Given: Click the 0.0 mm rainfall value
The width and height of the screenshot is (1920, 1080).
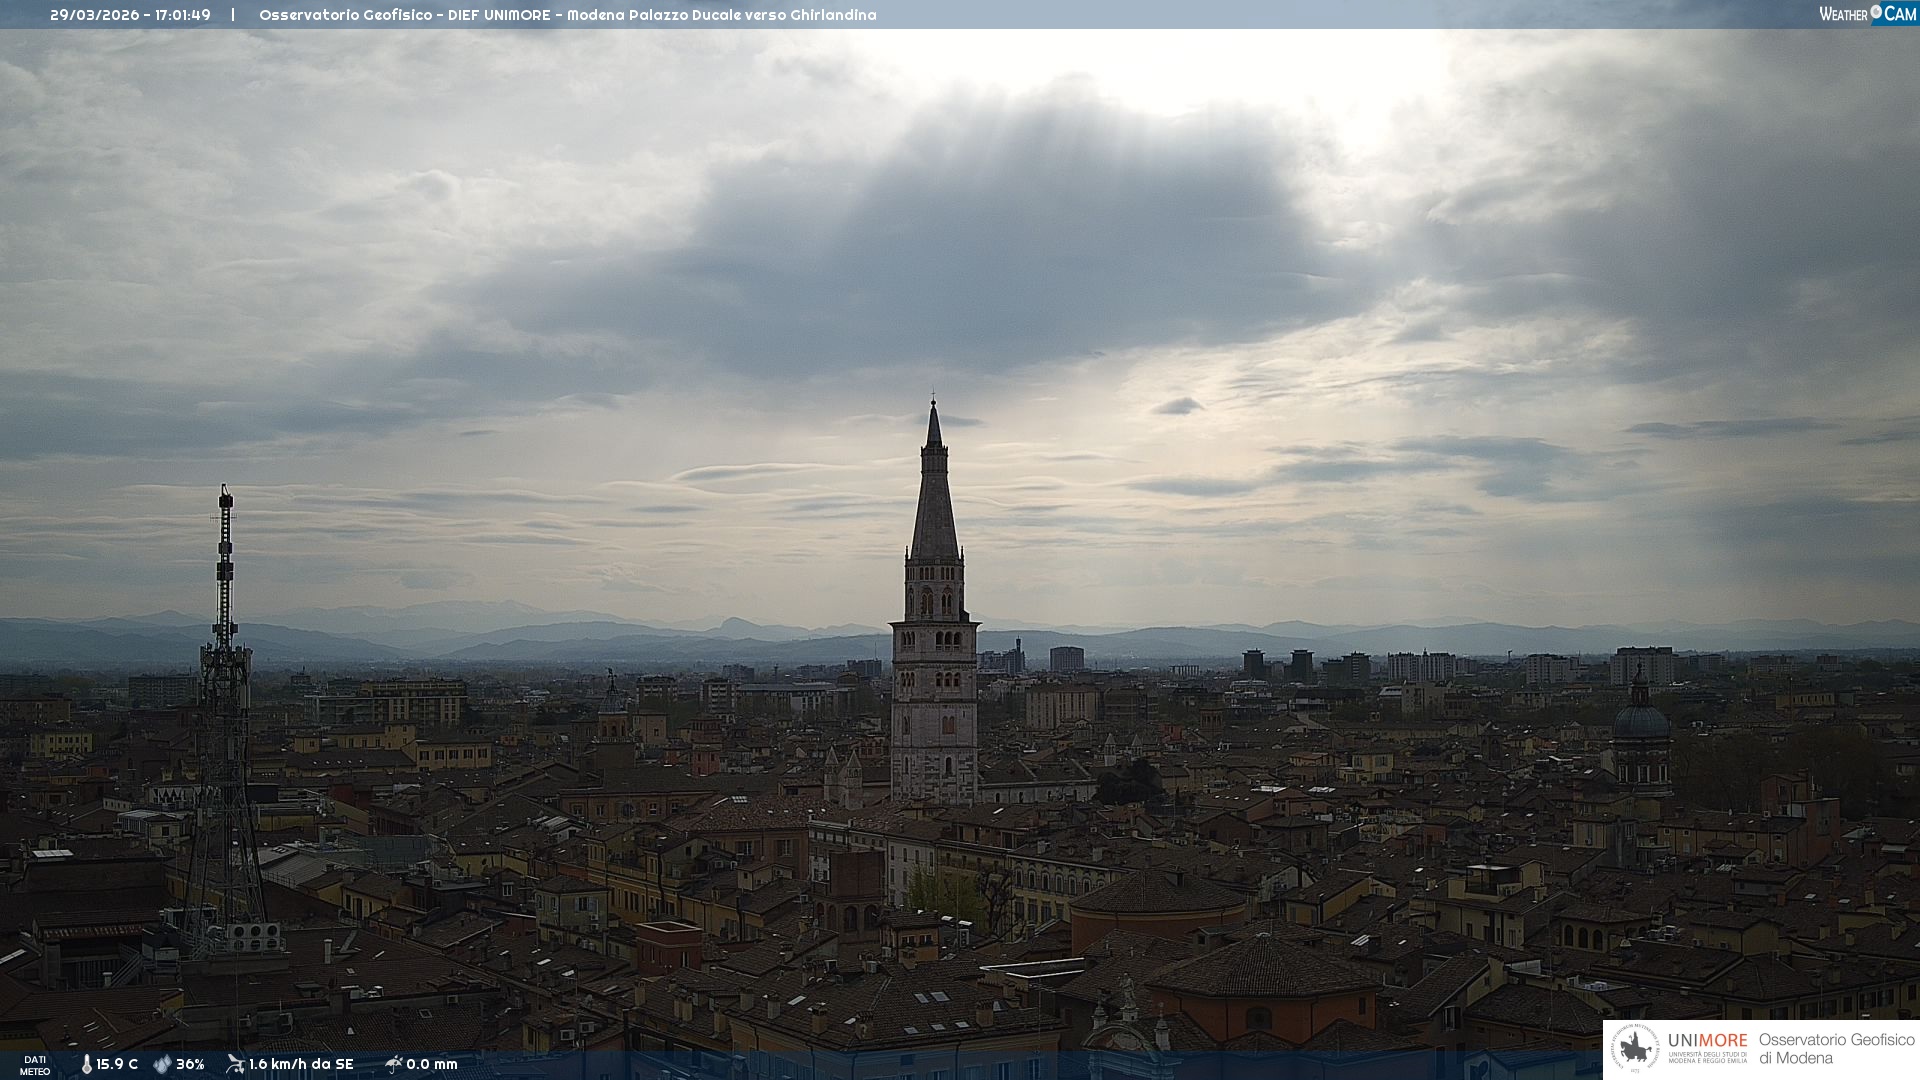Looking at the screenshot, I should [432, 1065].
